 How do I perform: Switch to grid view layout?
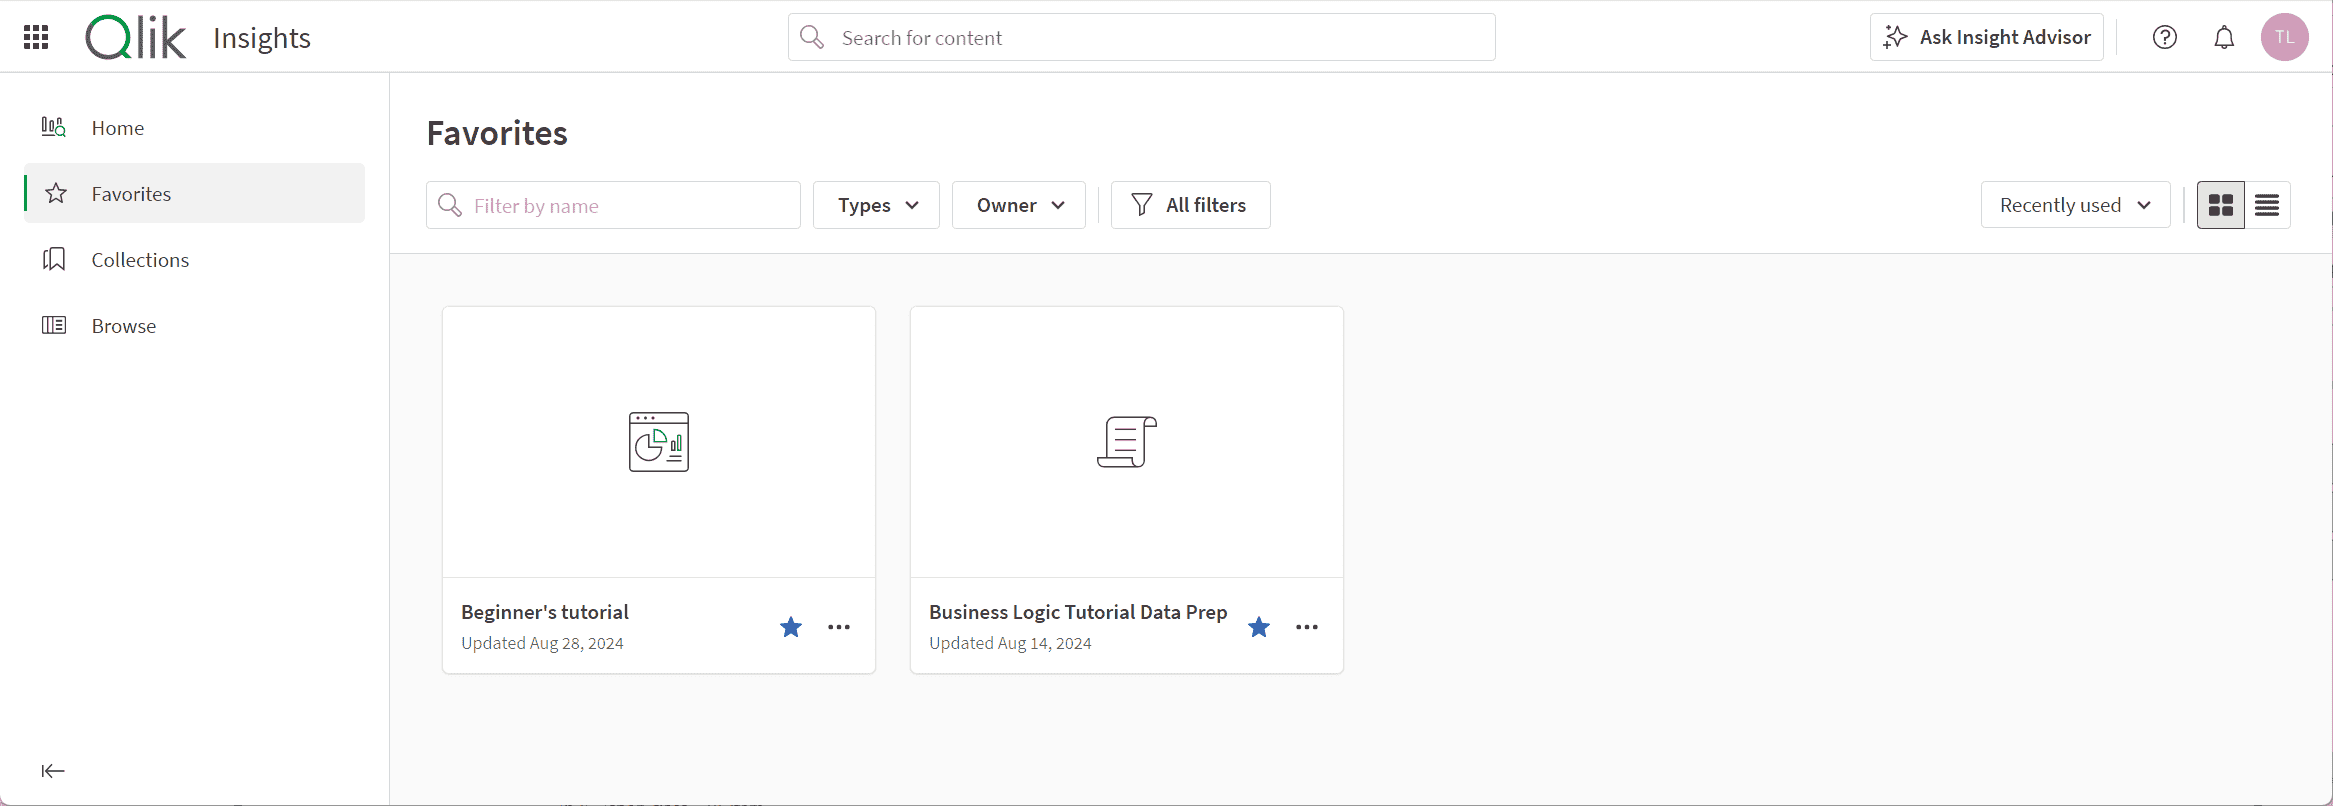click(x=2220, y=205)
